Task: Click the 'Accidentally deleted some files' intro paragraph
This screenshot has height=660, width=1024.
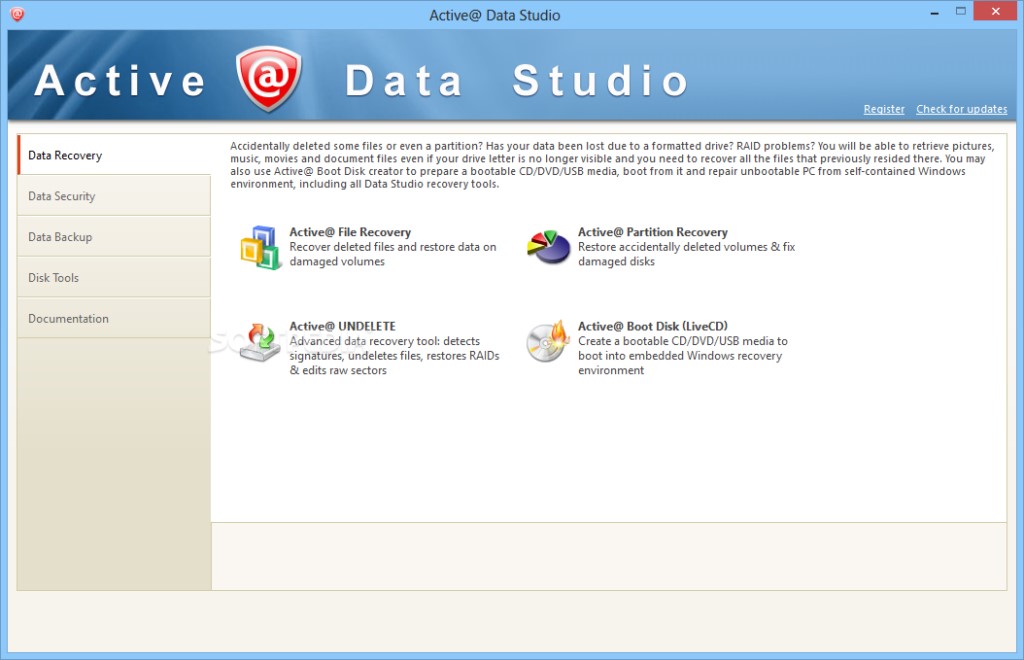Action: tap(612, 165)
